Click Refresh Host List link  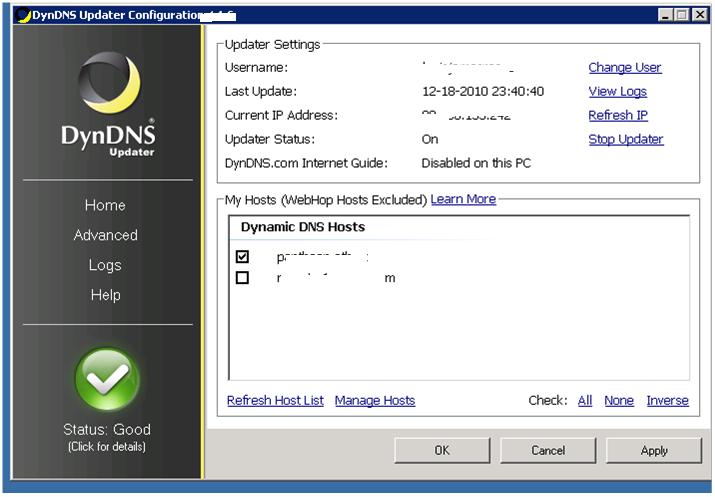[275, 400]
